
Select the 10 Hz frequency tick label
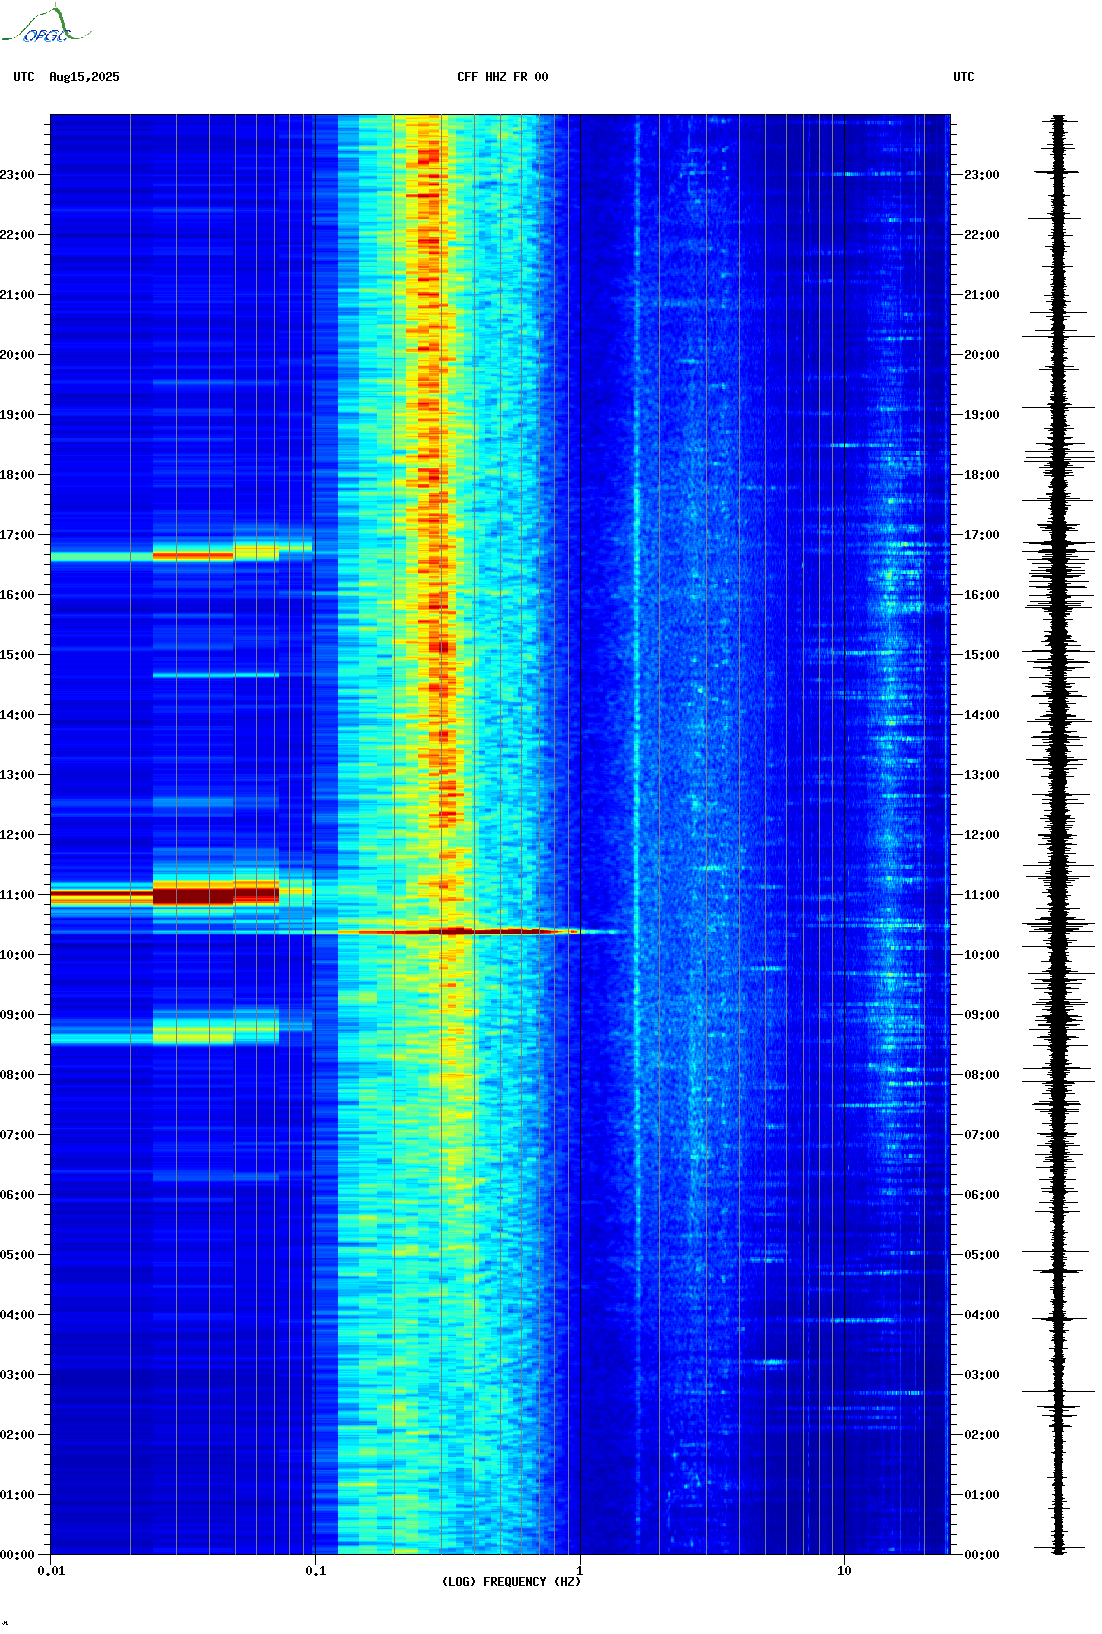click(844, 1571)
